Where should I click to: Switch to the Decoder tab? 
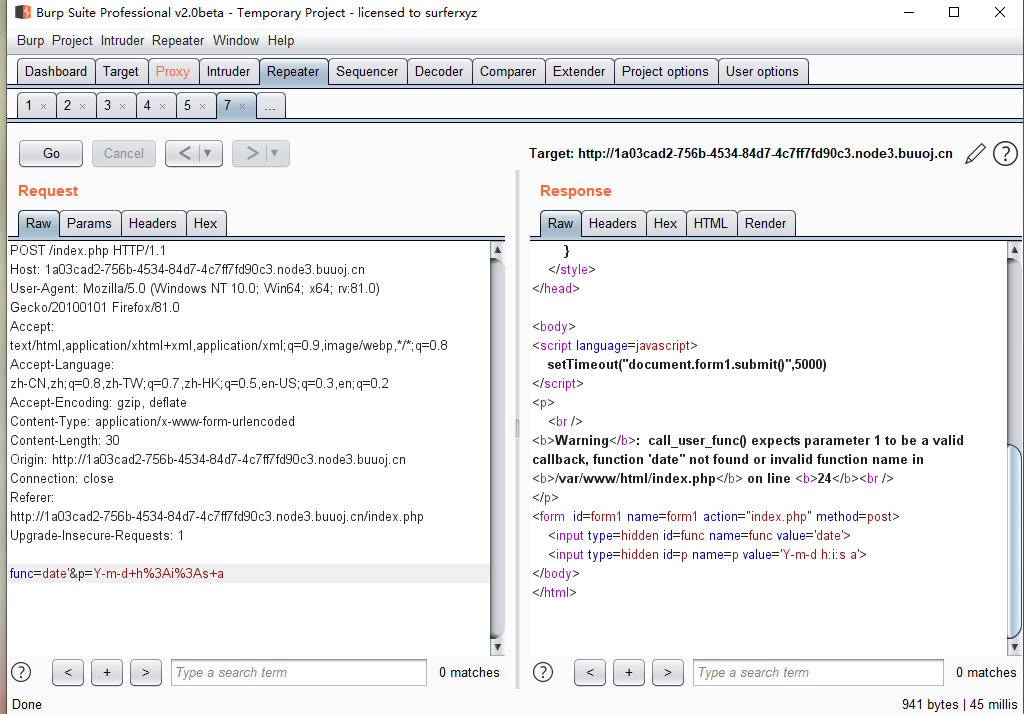click(x=439, y=71)
